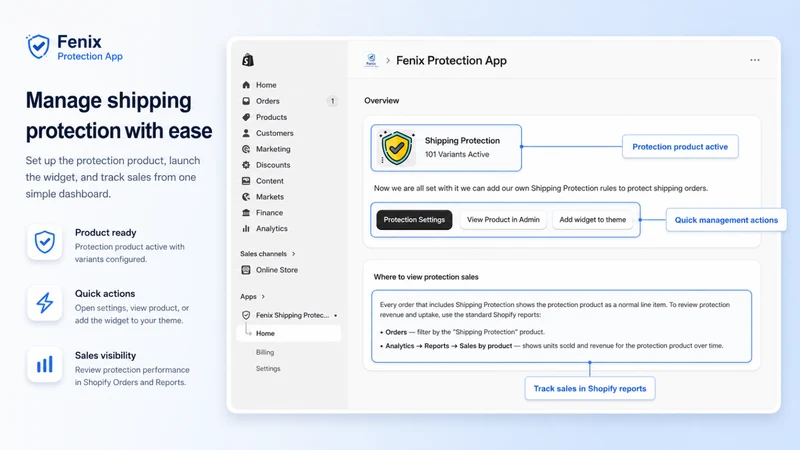Click the Markets globe icon
The width and height of the screenshot is (800, 450).
246,196
